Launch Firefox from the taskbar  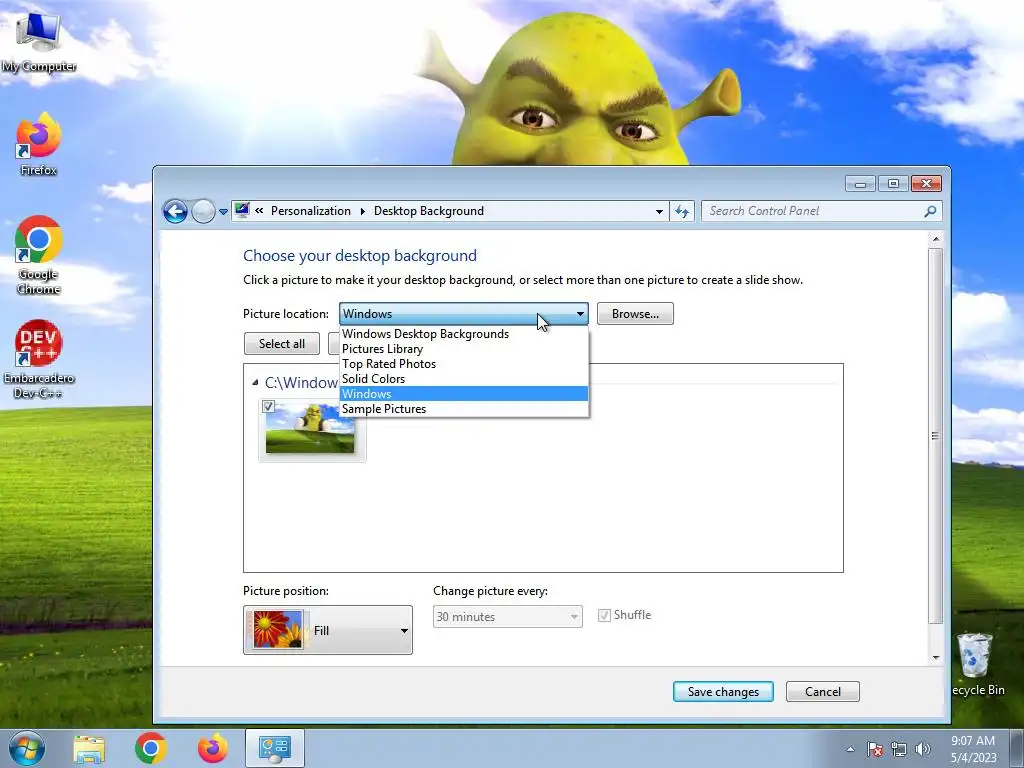pos(213,748)
